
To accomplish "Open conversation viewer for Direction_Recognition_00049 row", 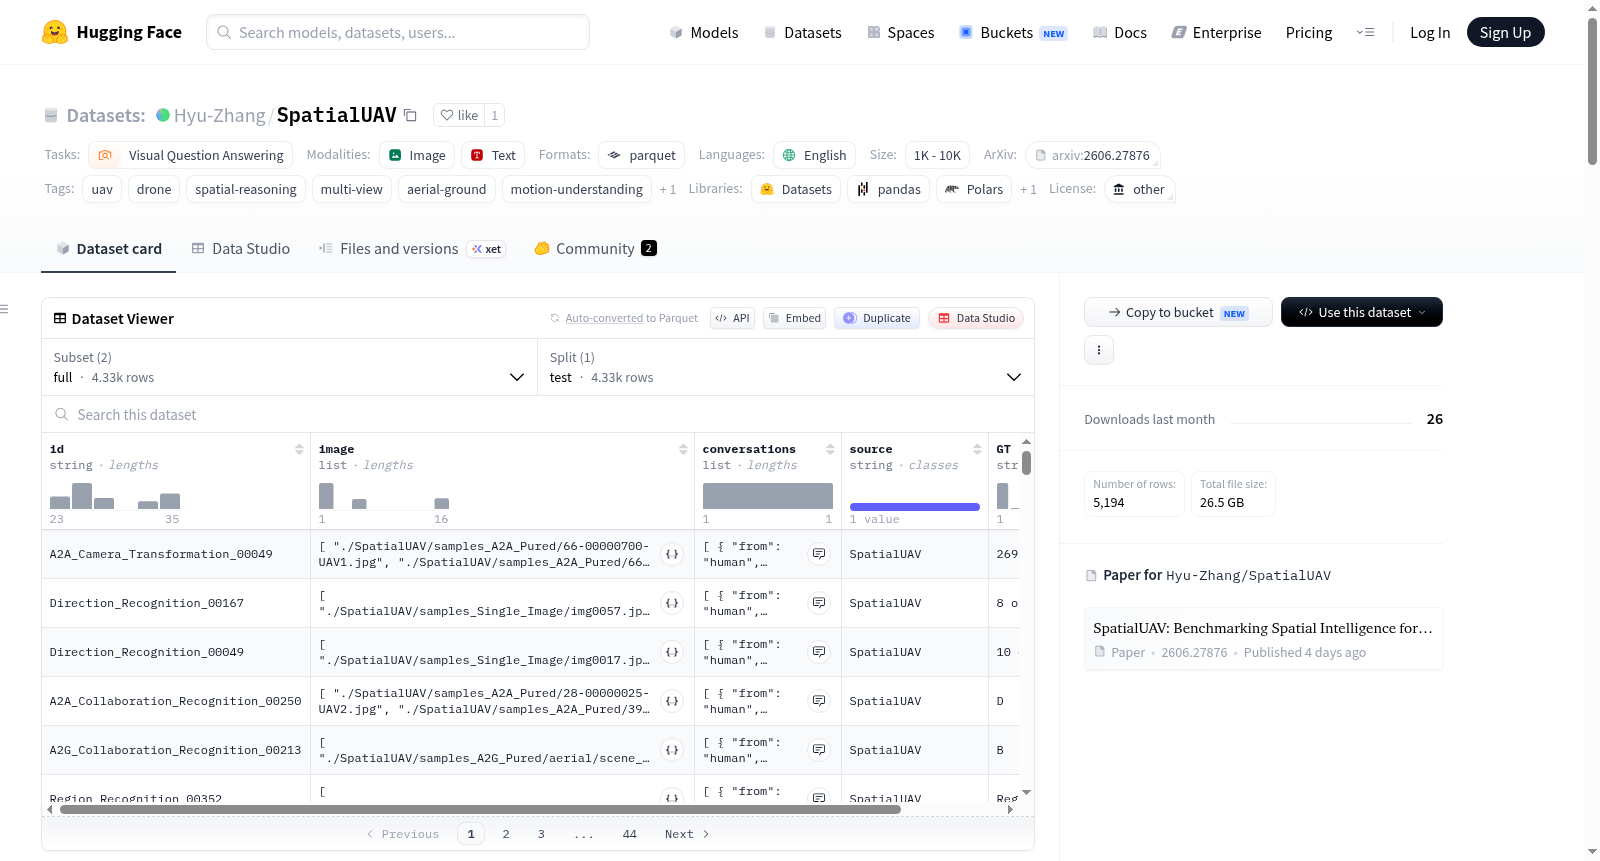I will point(819,652).
